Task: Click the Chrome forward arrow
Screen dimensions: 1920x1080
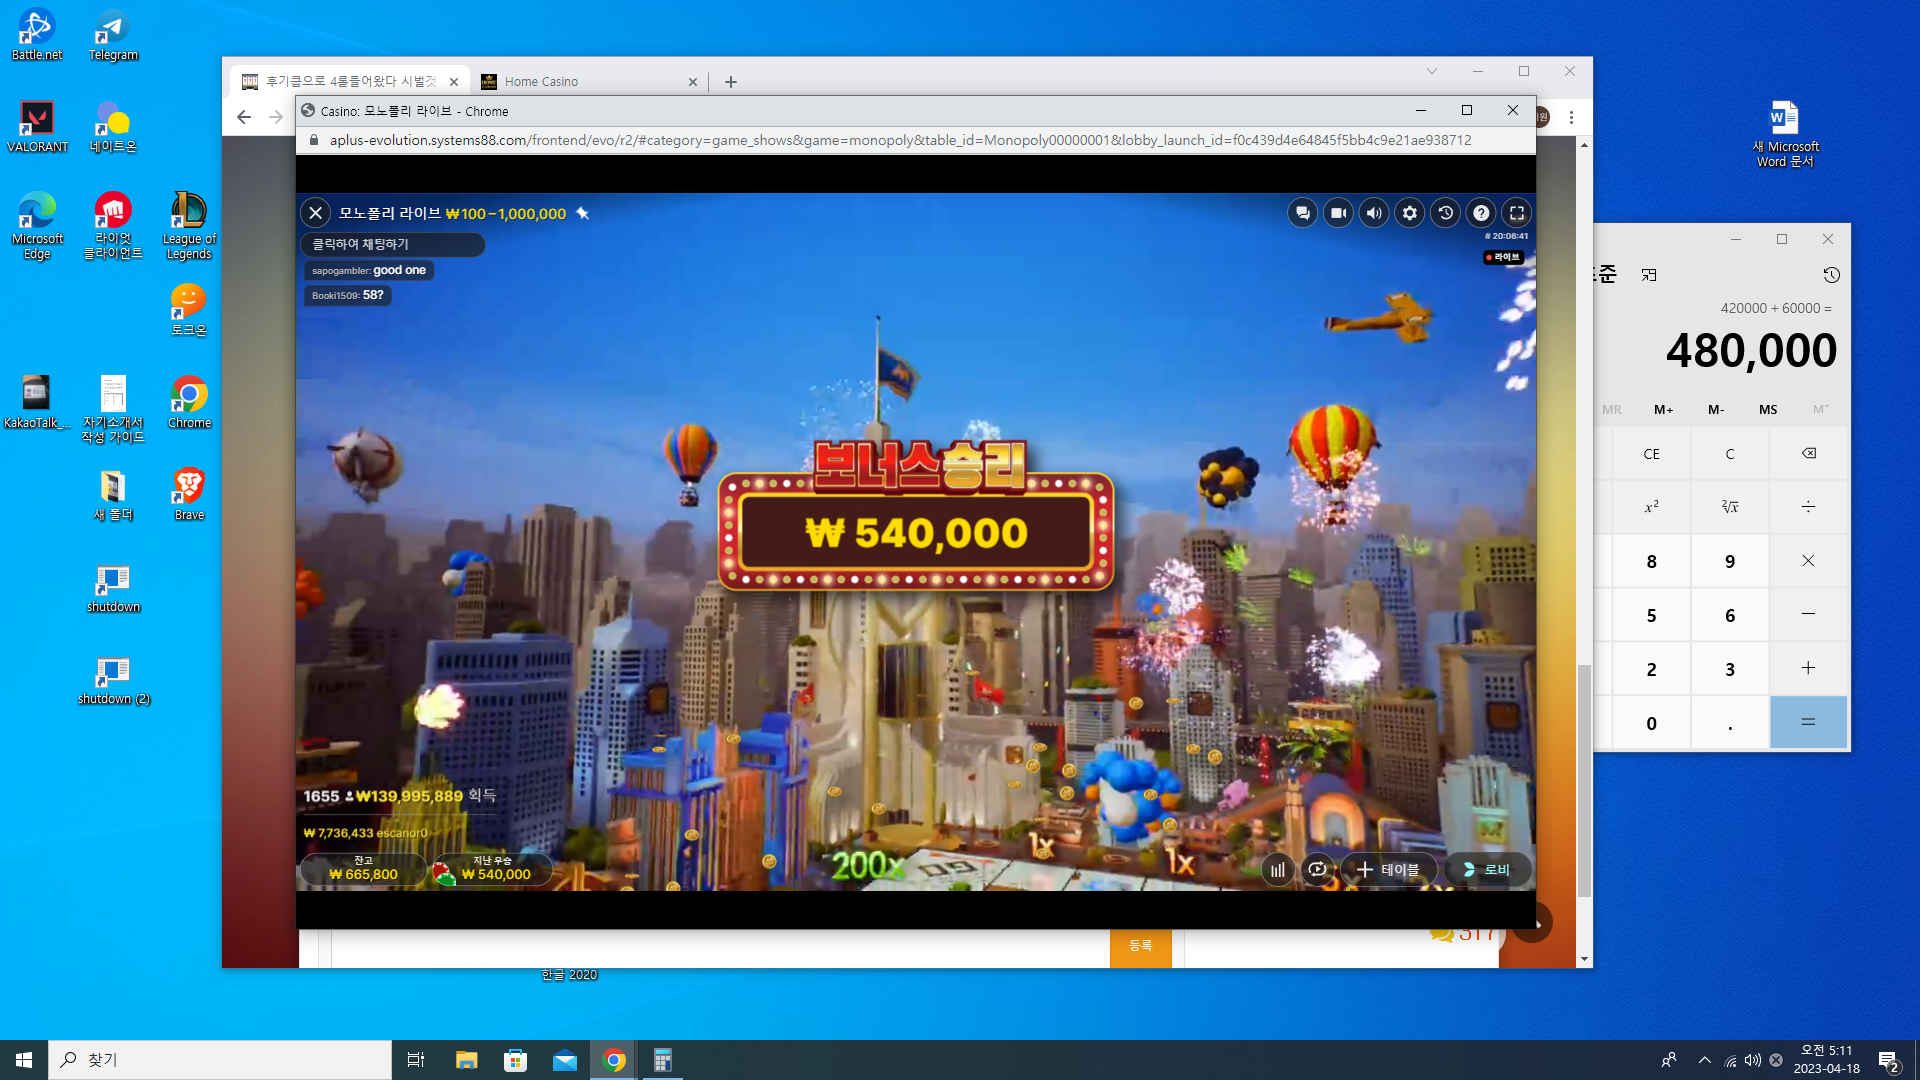Action: click(276, 117)
